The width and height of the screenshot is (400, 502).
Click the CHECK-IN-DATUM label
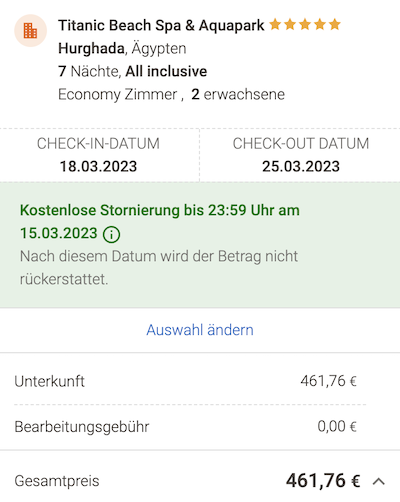click(98, 144)
